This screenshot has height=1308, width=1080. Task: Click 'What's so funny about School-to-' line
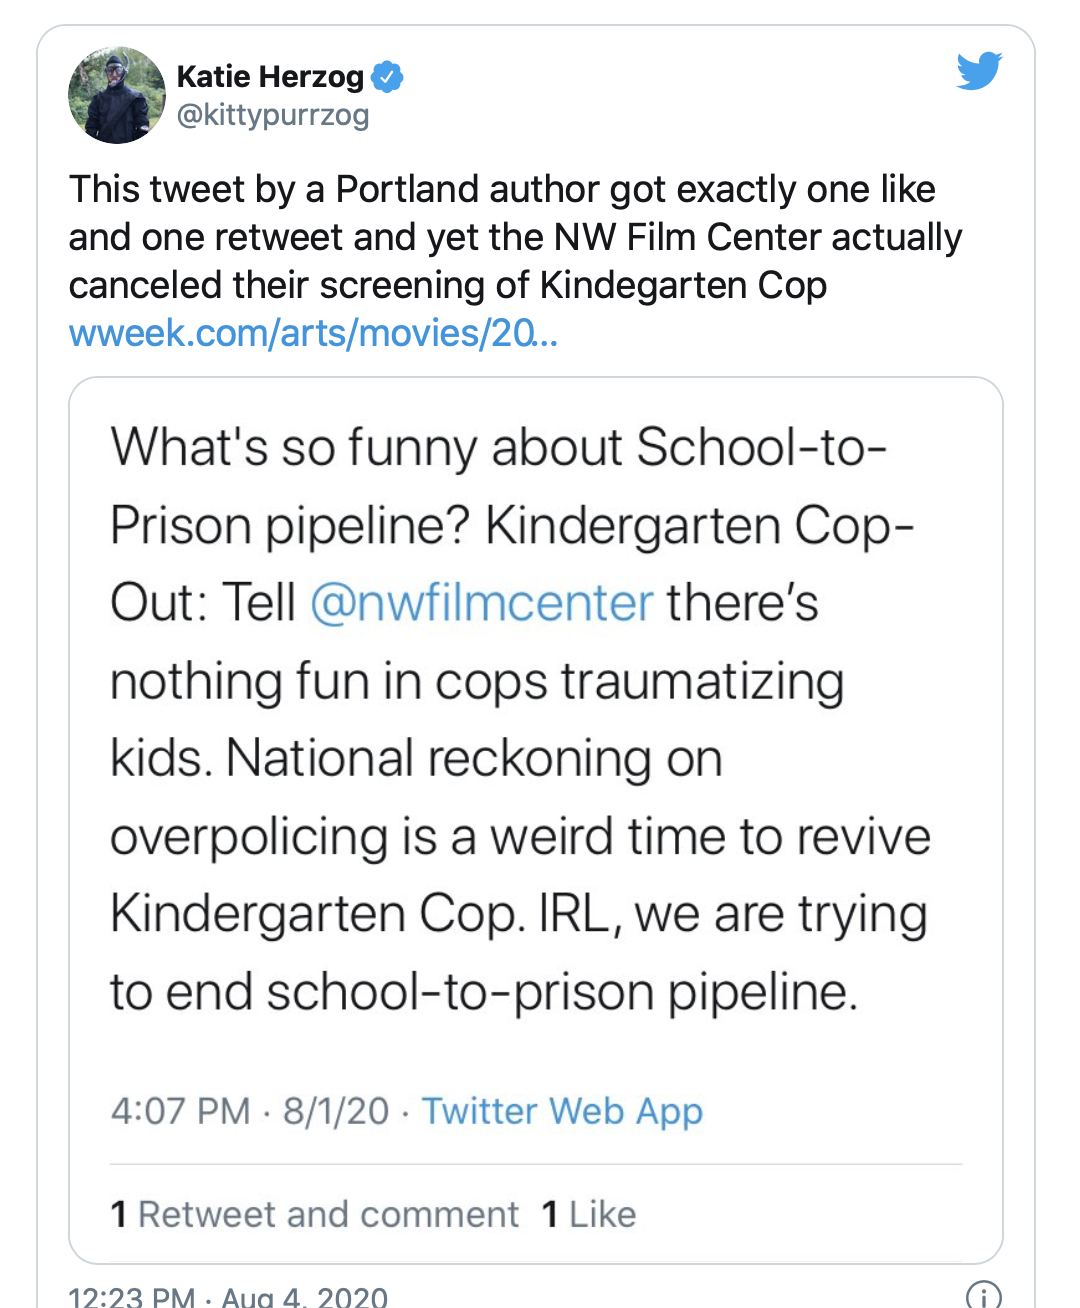pos(498,447)
